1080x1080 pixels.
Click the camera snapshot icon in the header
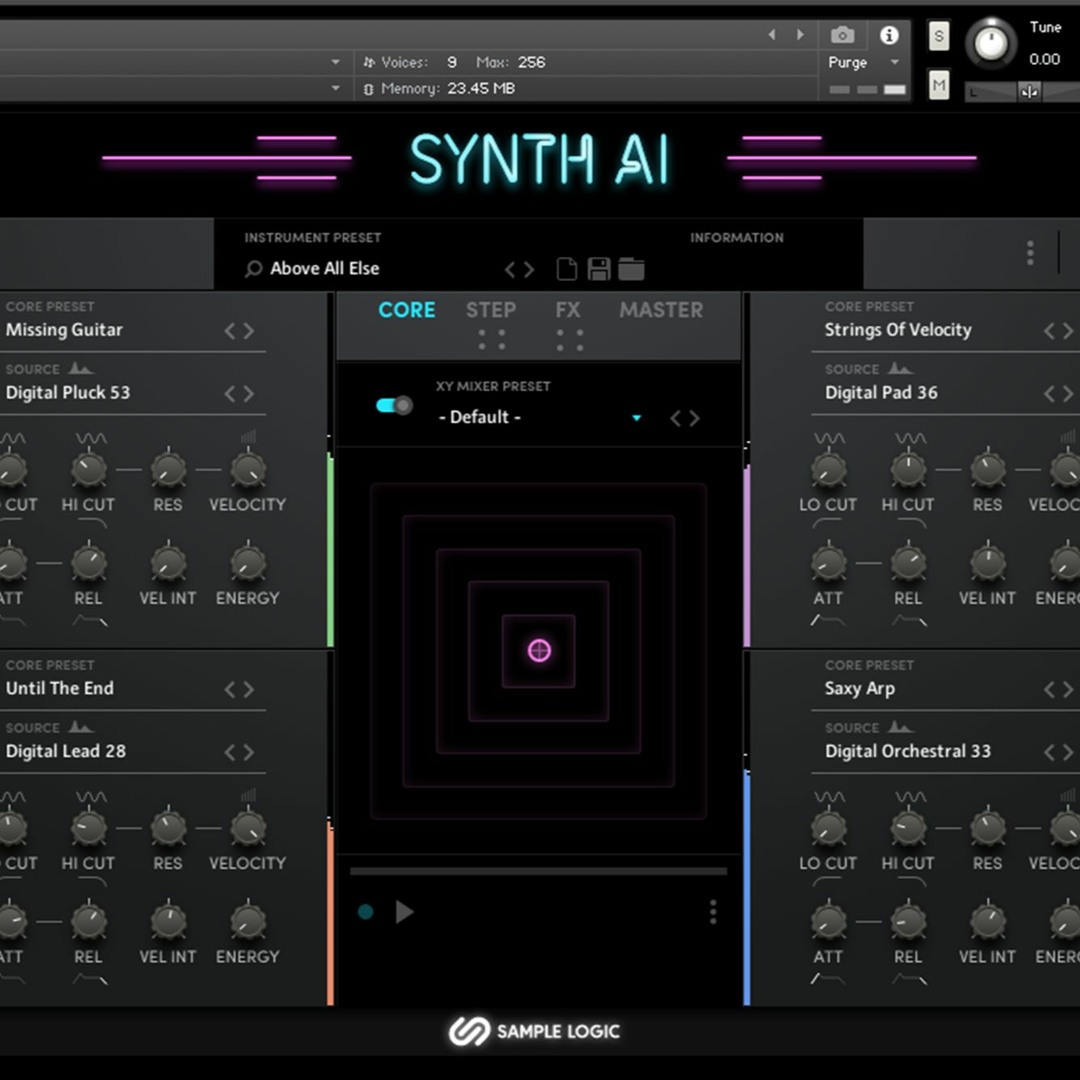(x=842, y=35)
